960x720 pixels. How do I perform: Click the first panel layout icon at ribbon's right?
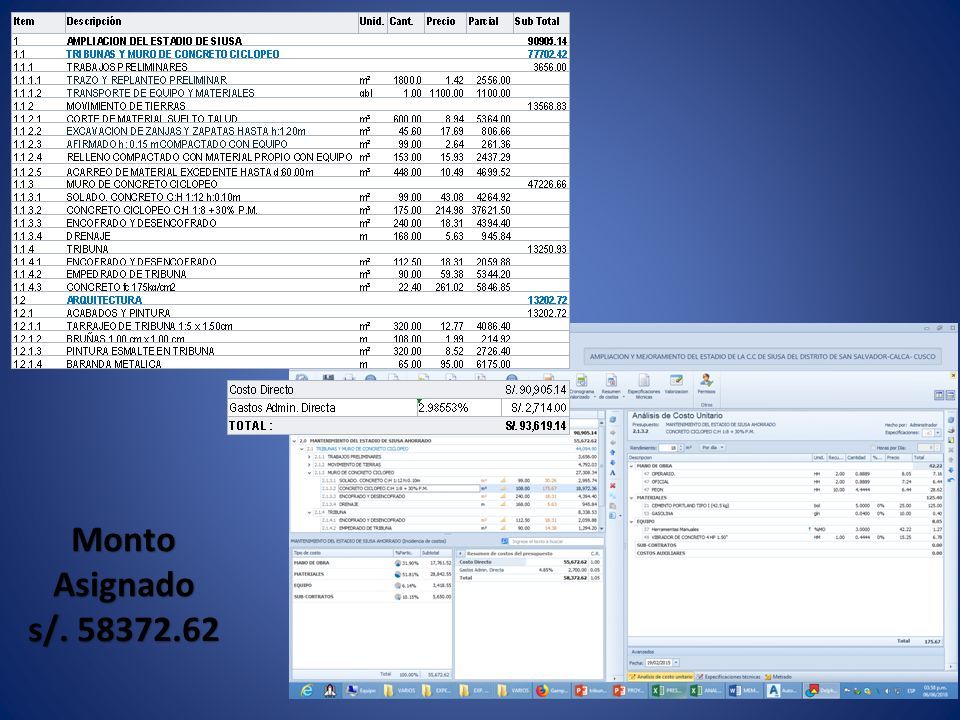tap(939, 396)
